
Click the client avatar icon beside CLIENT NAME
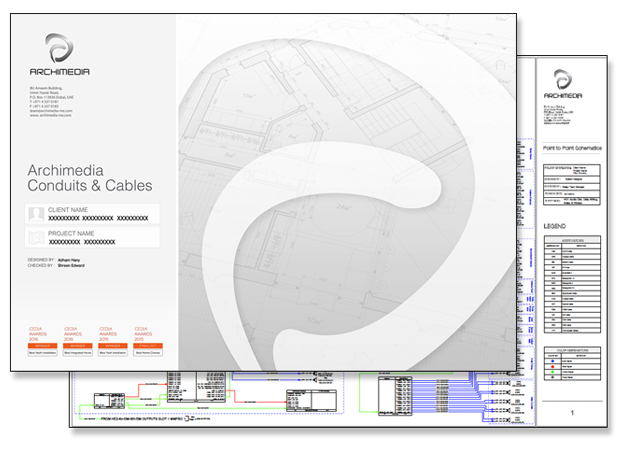(x=36, y=214)
